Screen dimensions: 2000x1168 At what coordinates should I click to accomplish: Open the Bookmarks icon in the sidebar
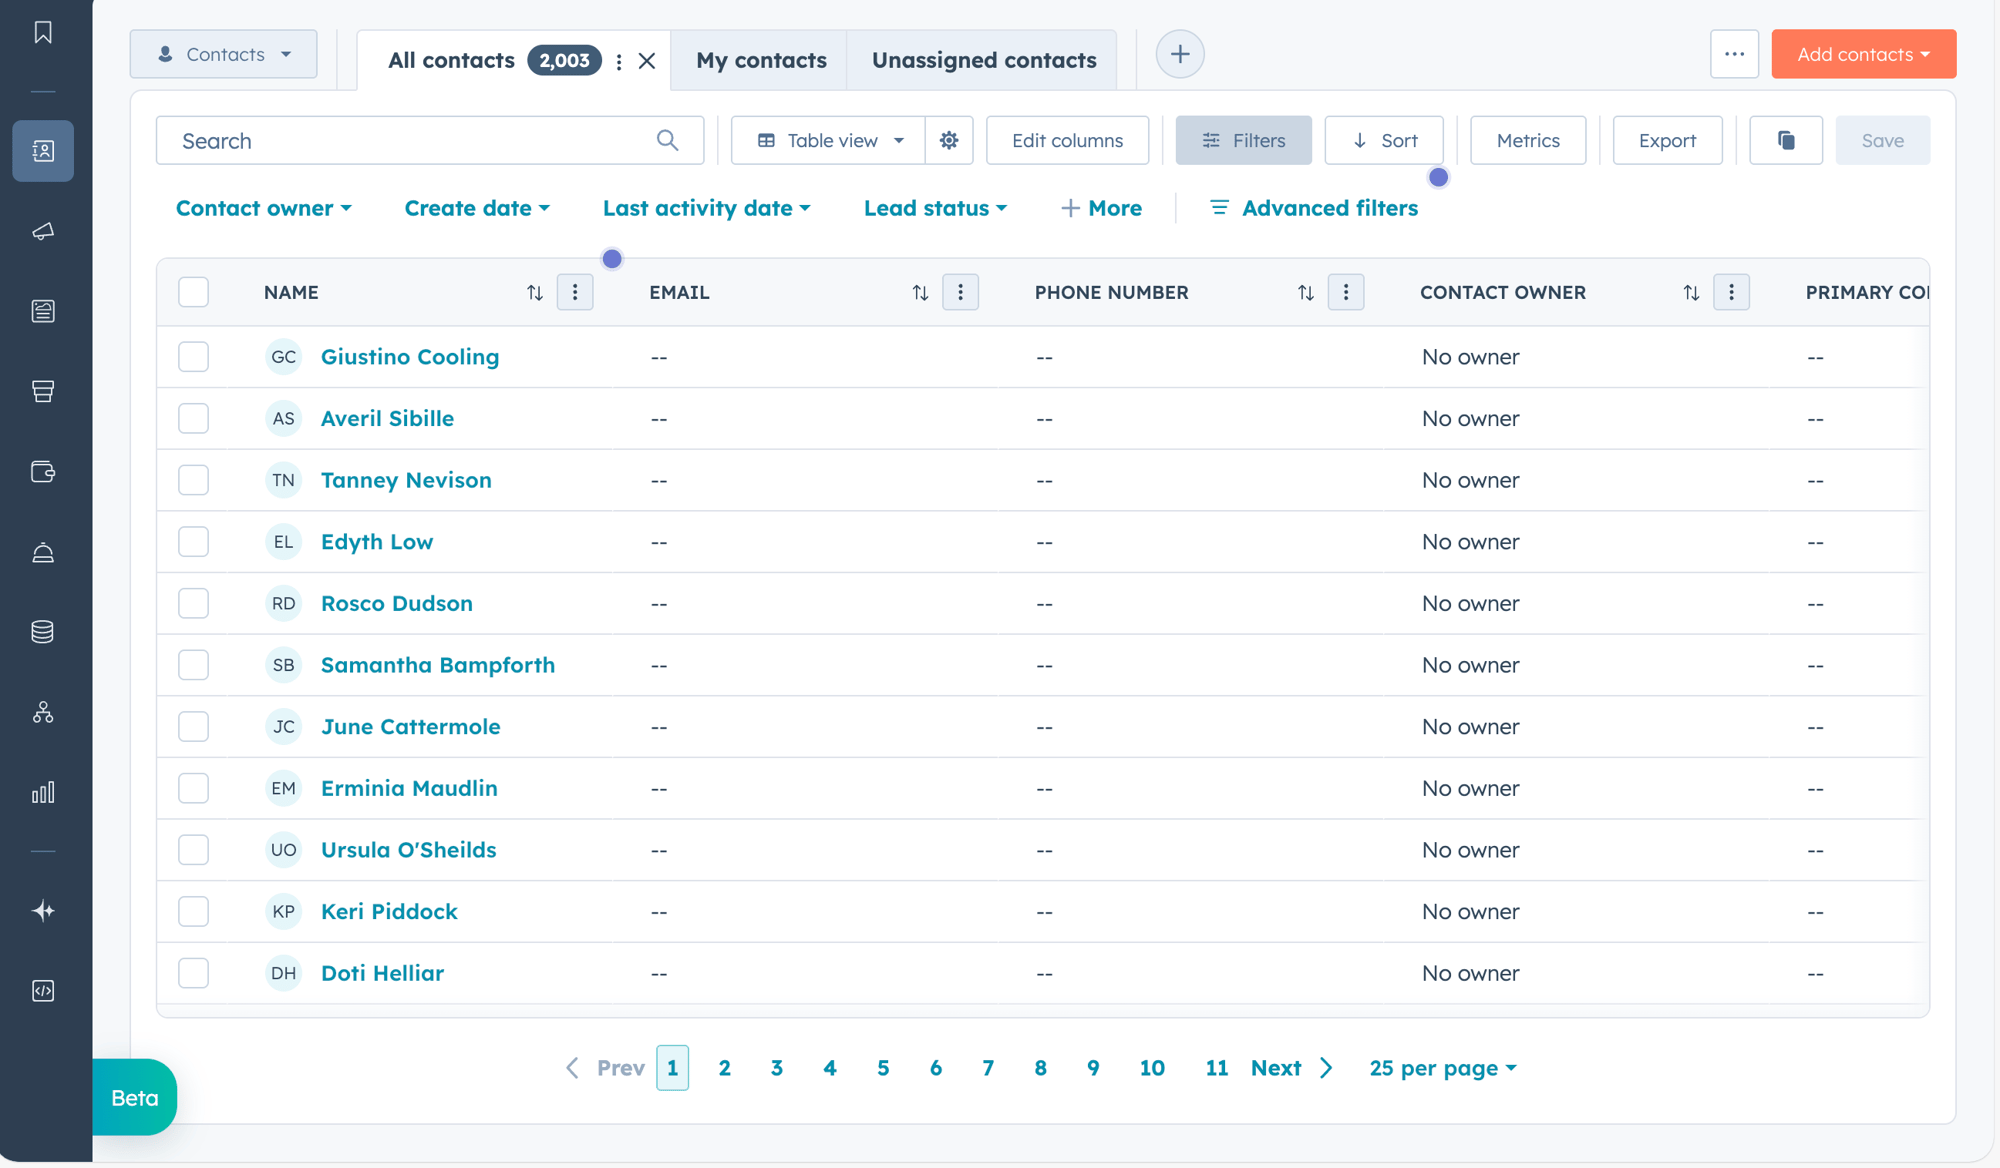(x=42, y=33)
